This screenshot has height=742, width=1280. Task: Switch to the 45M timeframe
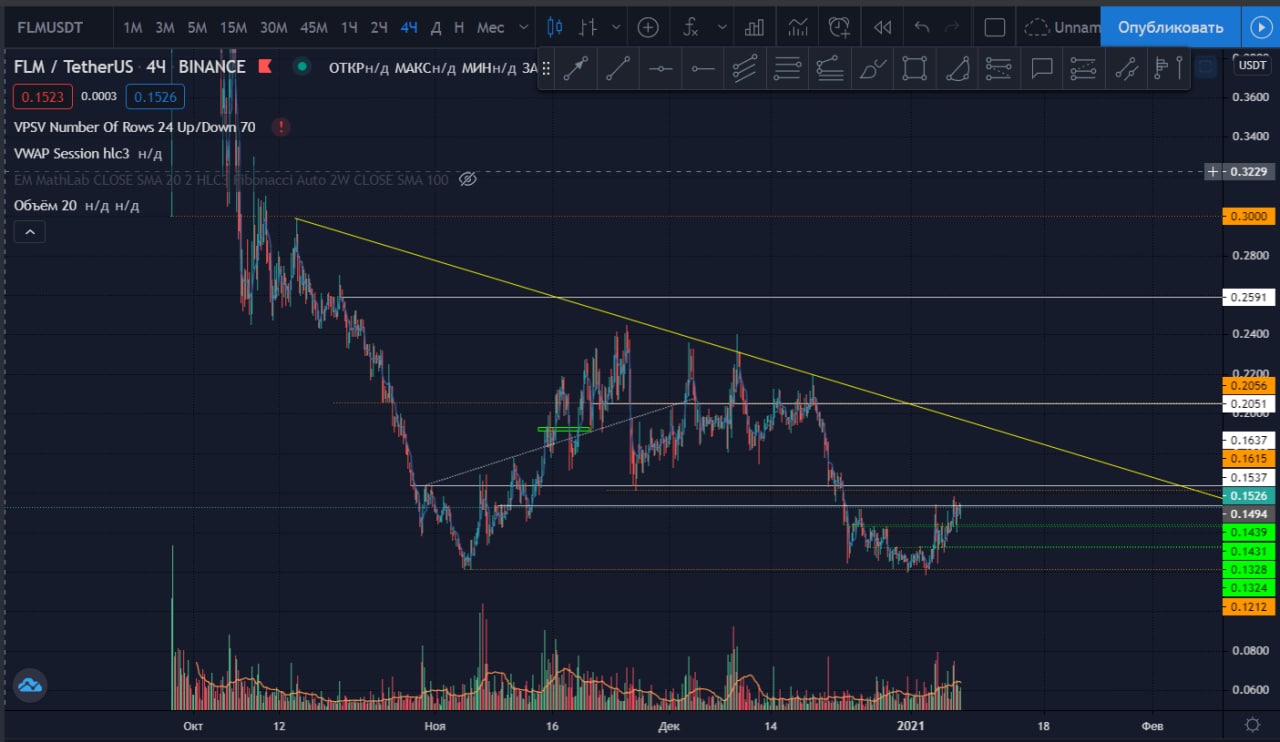tap(314, 27)
